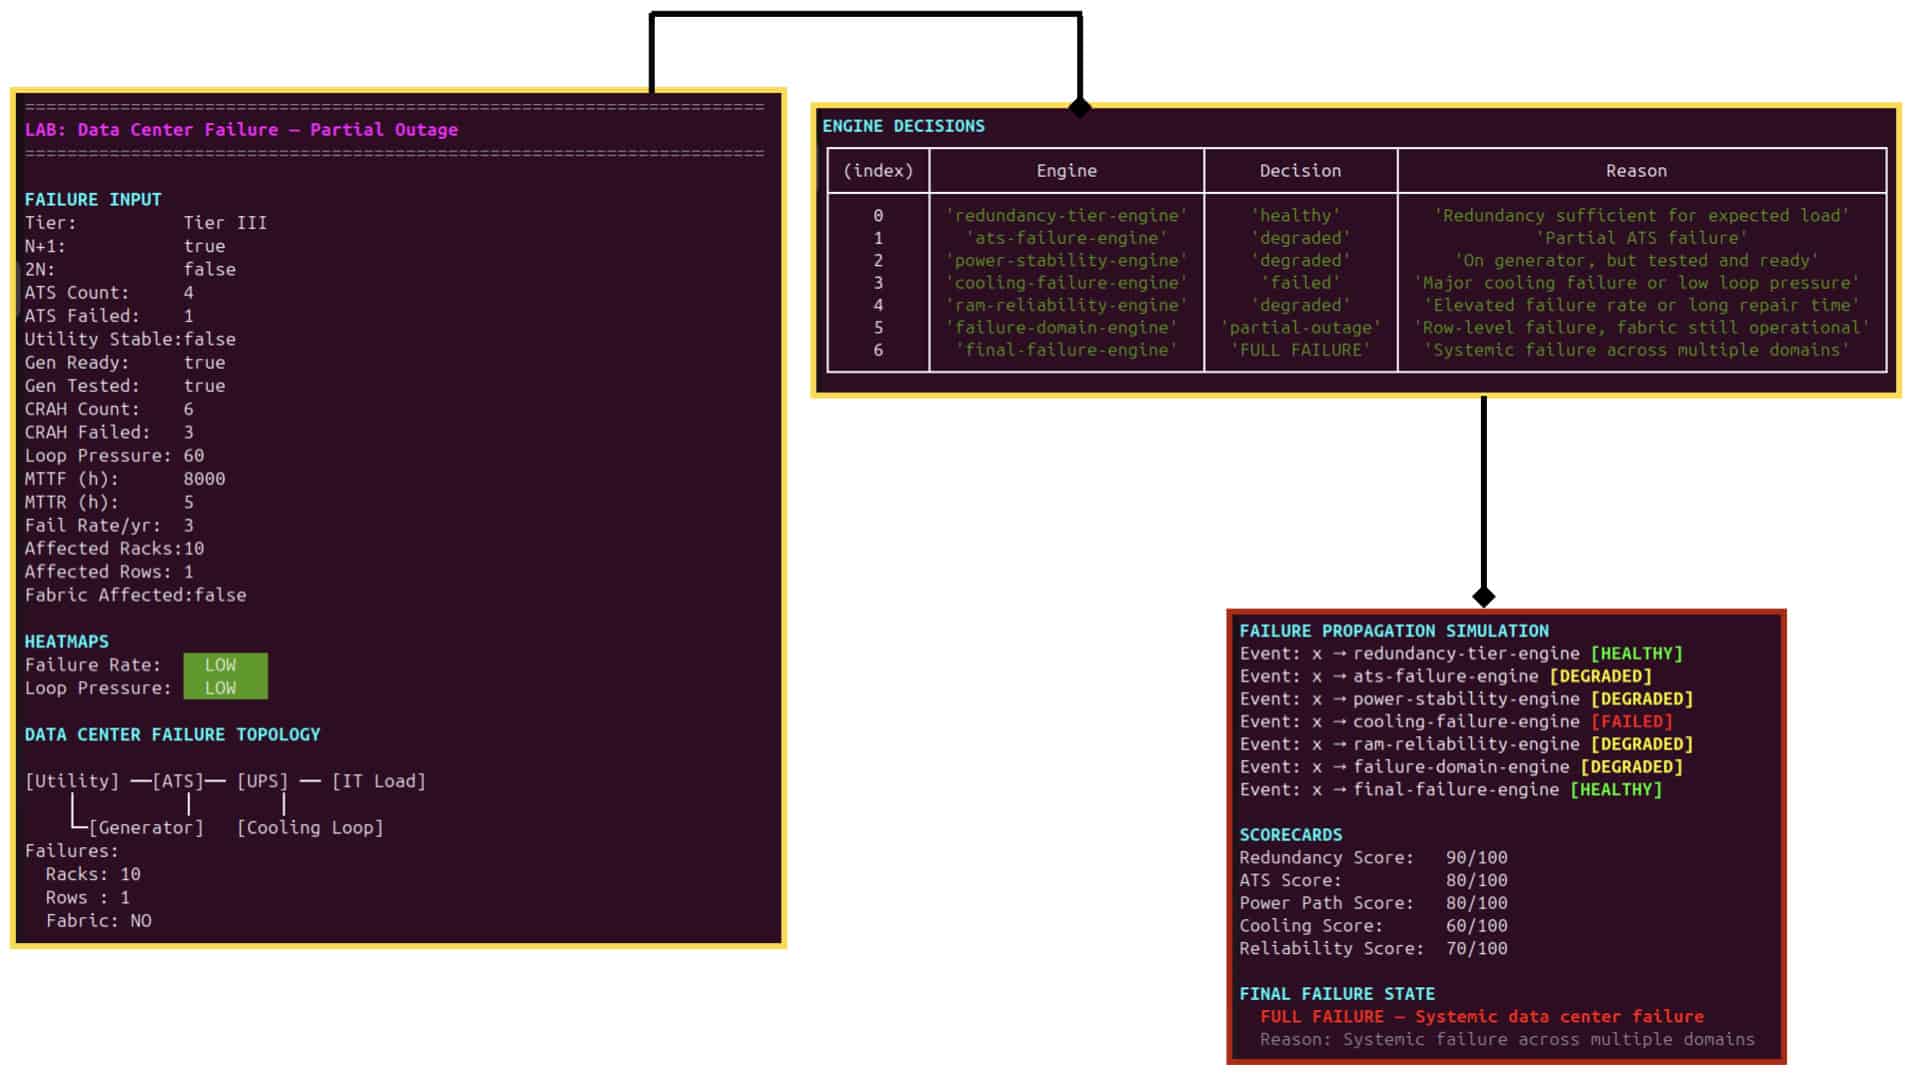1920x1080 pixels.
Task: Click the Engine column header
Action: click(x=1066, y=171)
